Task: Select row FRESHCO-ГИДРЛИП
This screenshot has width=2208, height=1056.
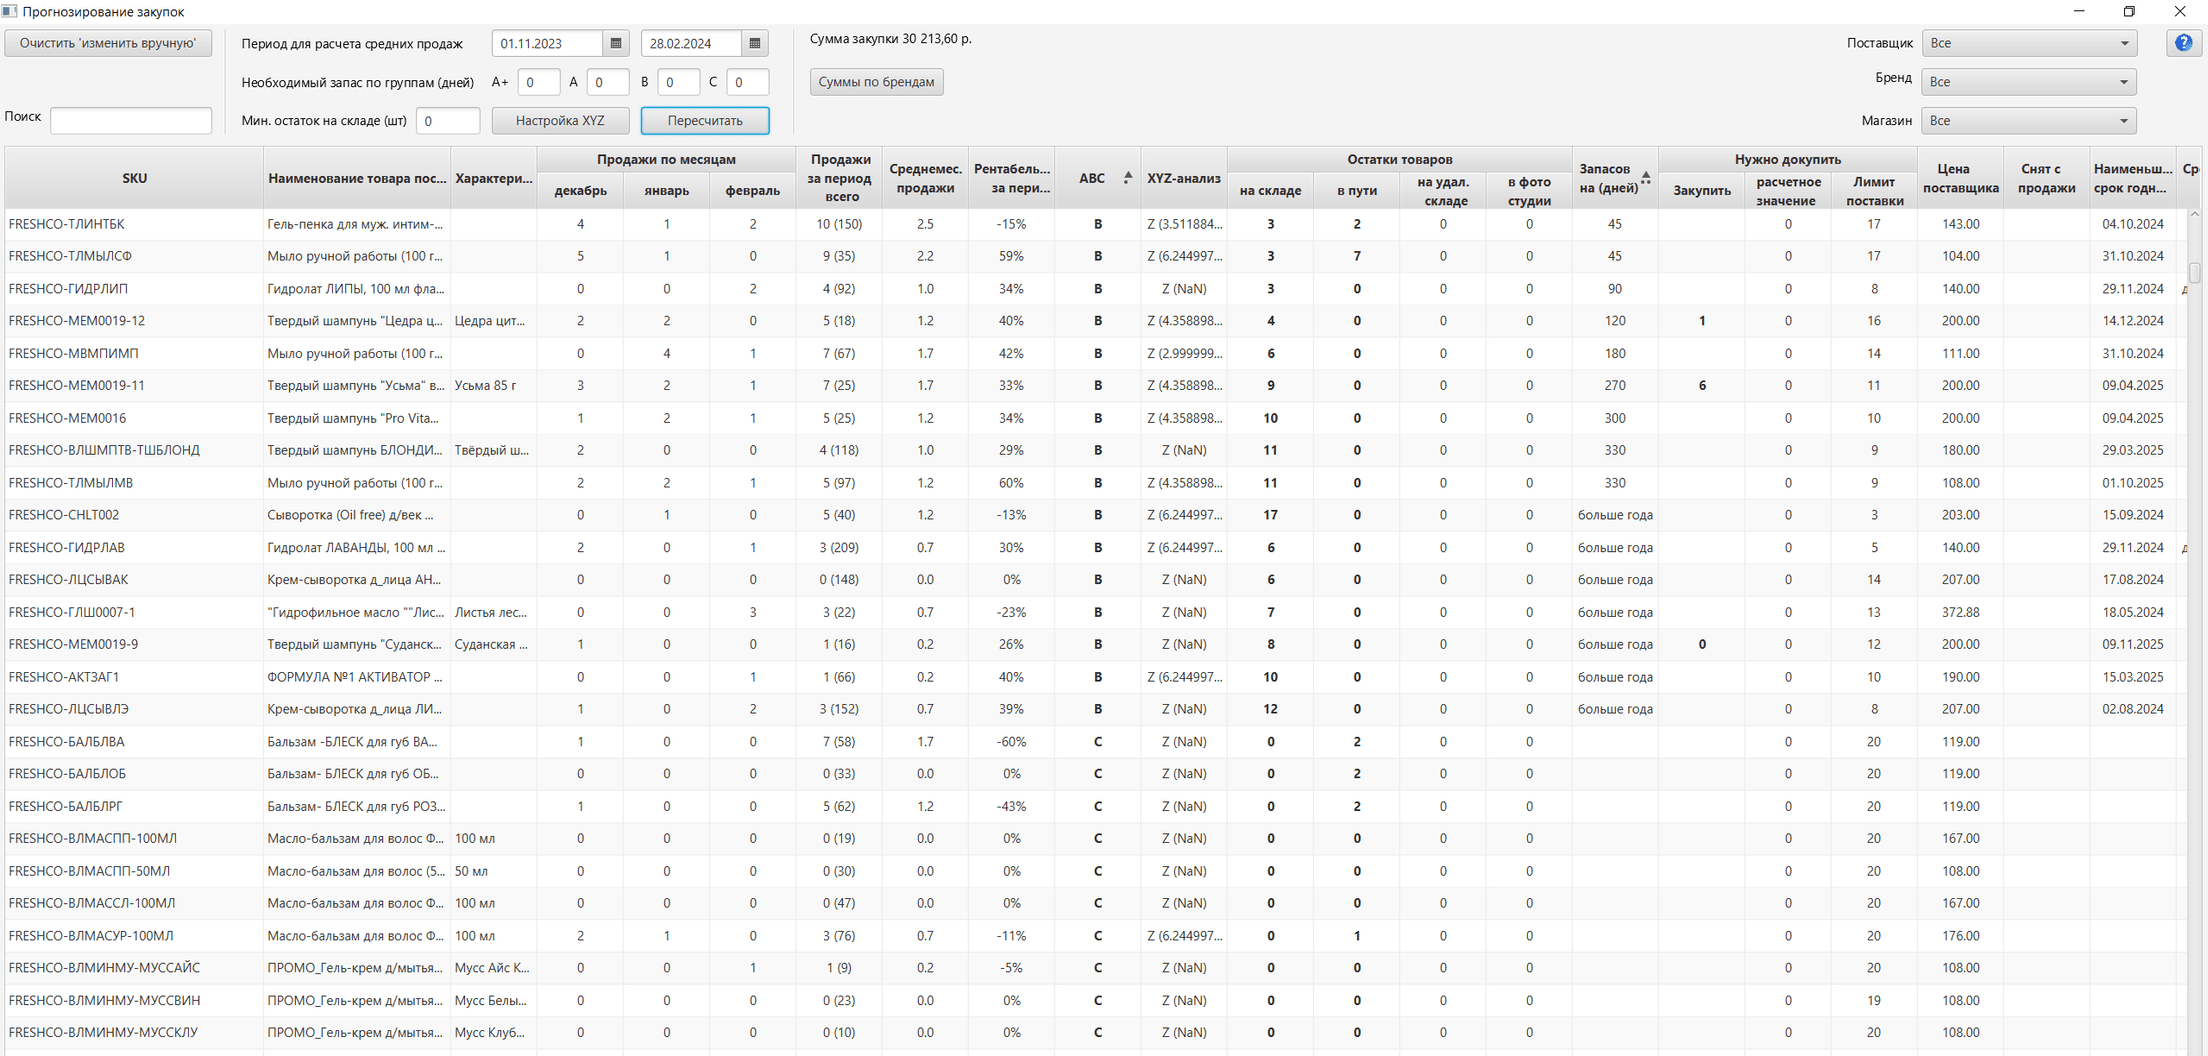Action: [x=1097, y=289]
